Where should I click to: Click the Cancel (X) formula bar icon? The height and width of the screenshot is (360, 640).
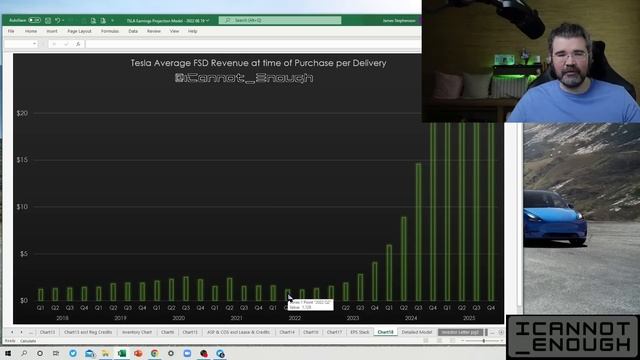coord(54,44)
